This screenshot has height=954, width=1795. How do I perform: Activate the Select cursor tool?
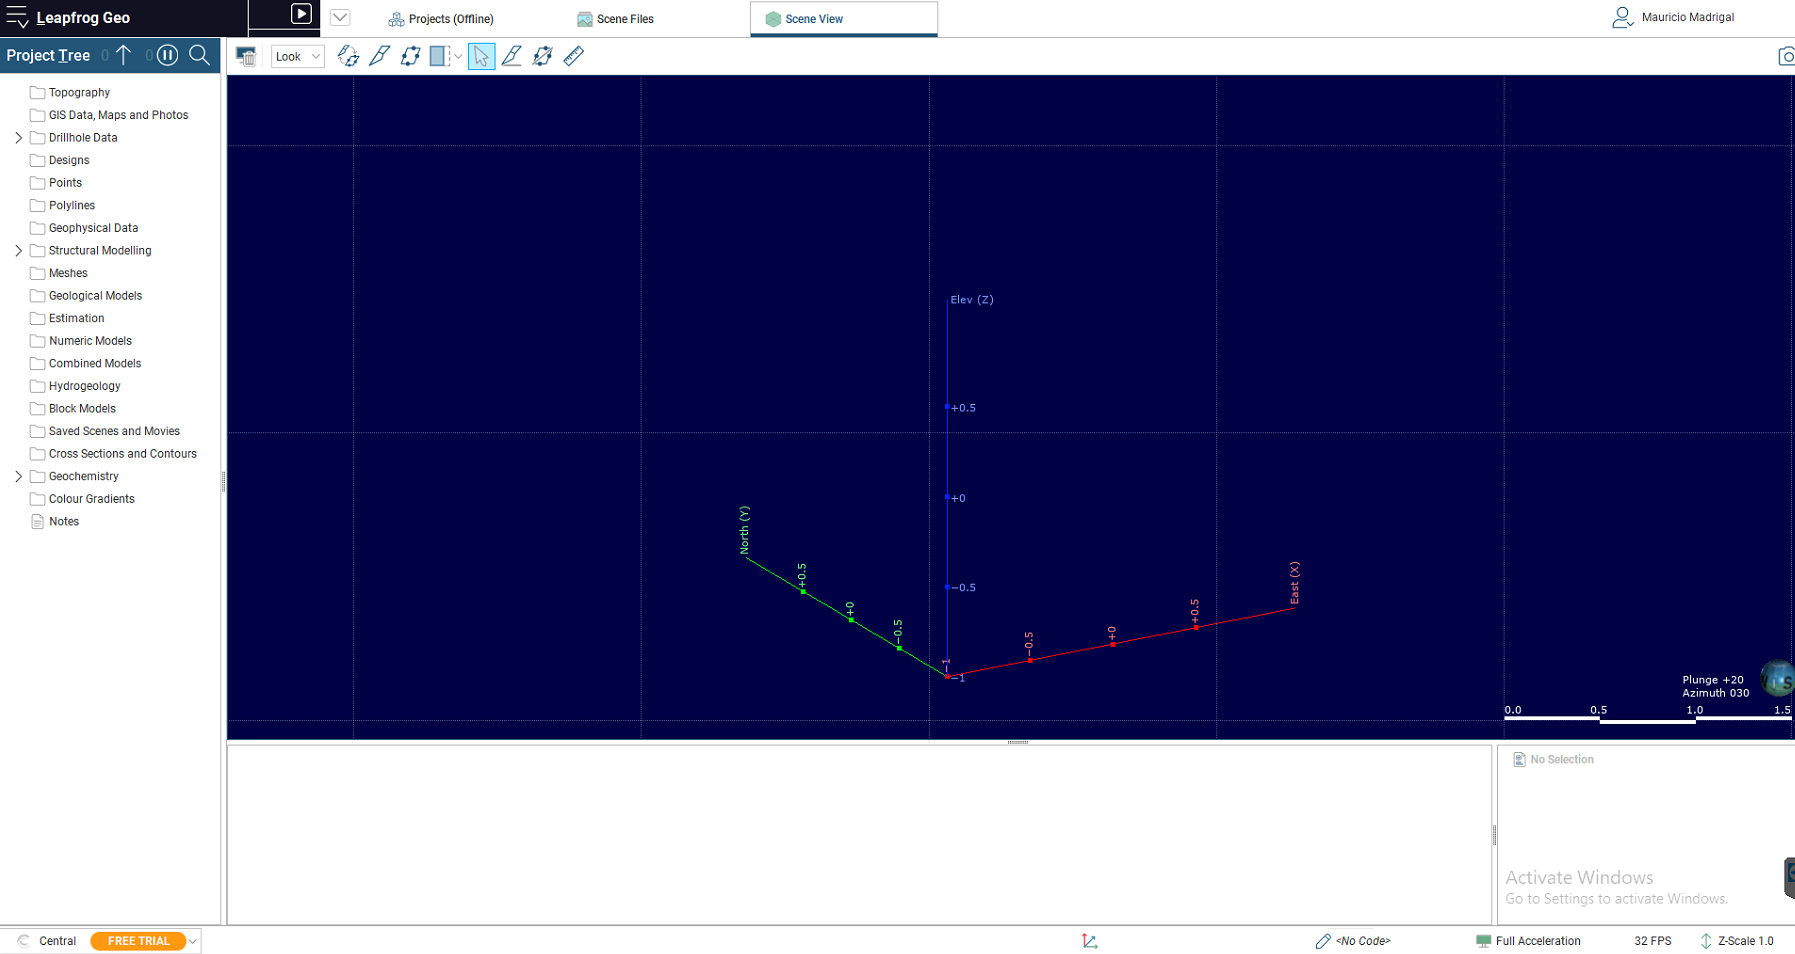(x=481, y=56)
